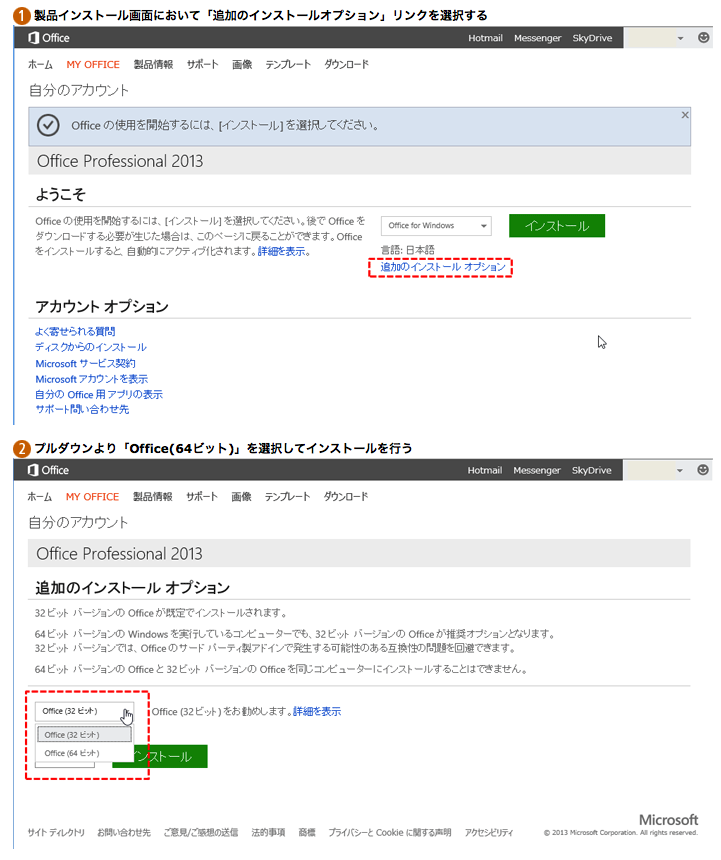Screen dimensions: 721x860
Task: Open サポート in the bottom navigation
Action: (x=202, y=497)
